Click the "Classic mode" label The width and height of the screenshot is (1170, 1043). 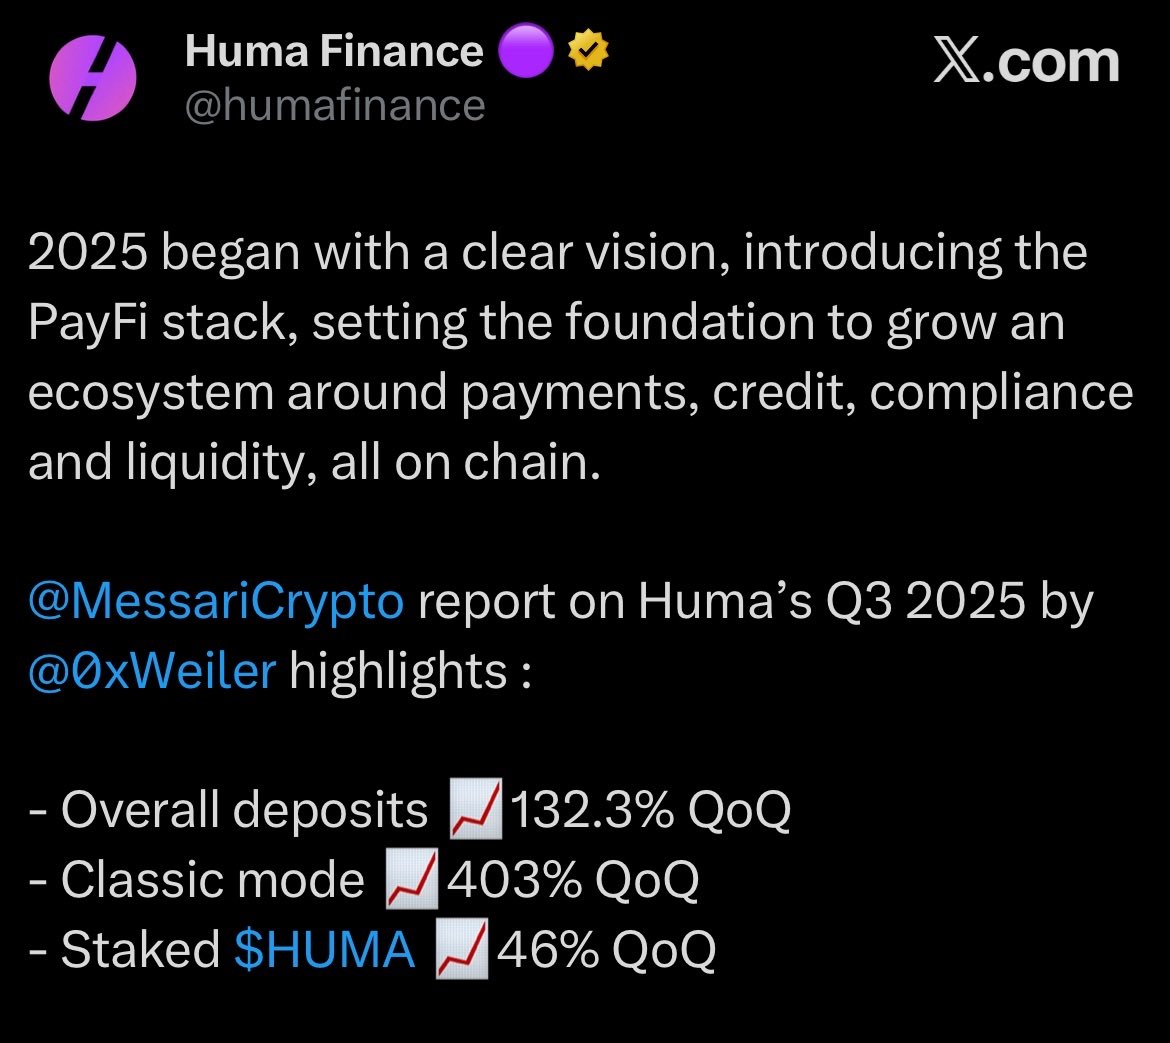pyautogui.click(x=213, y=880)
